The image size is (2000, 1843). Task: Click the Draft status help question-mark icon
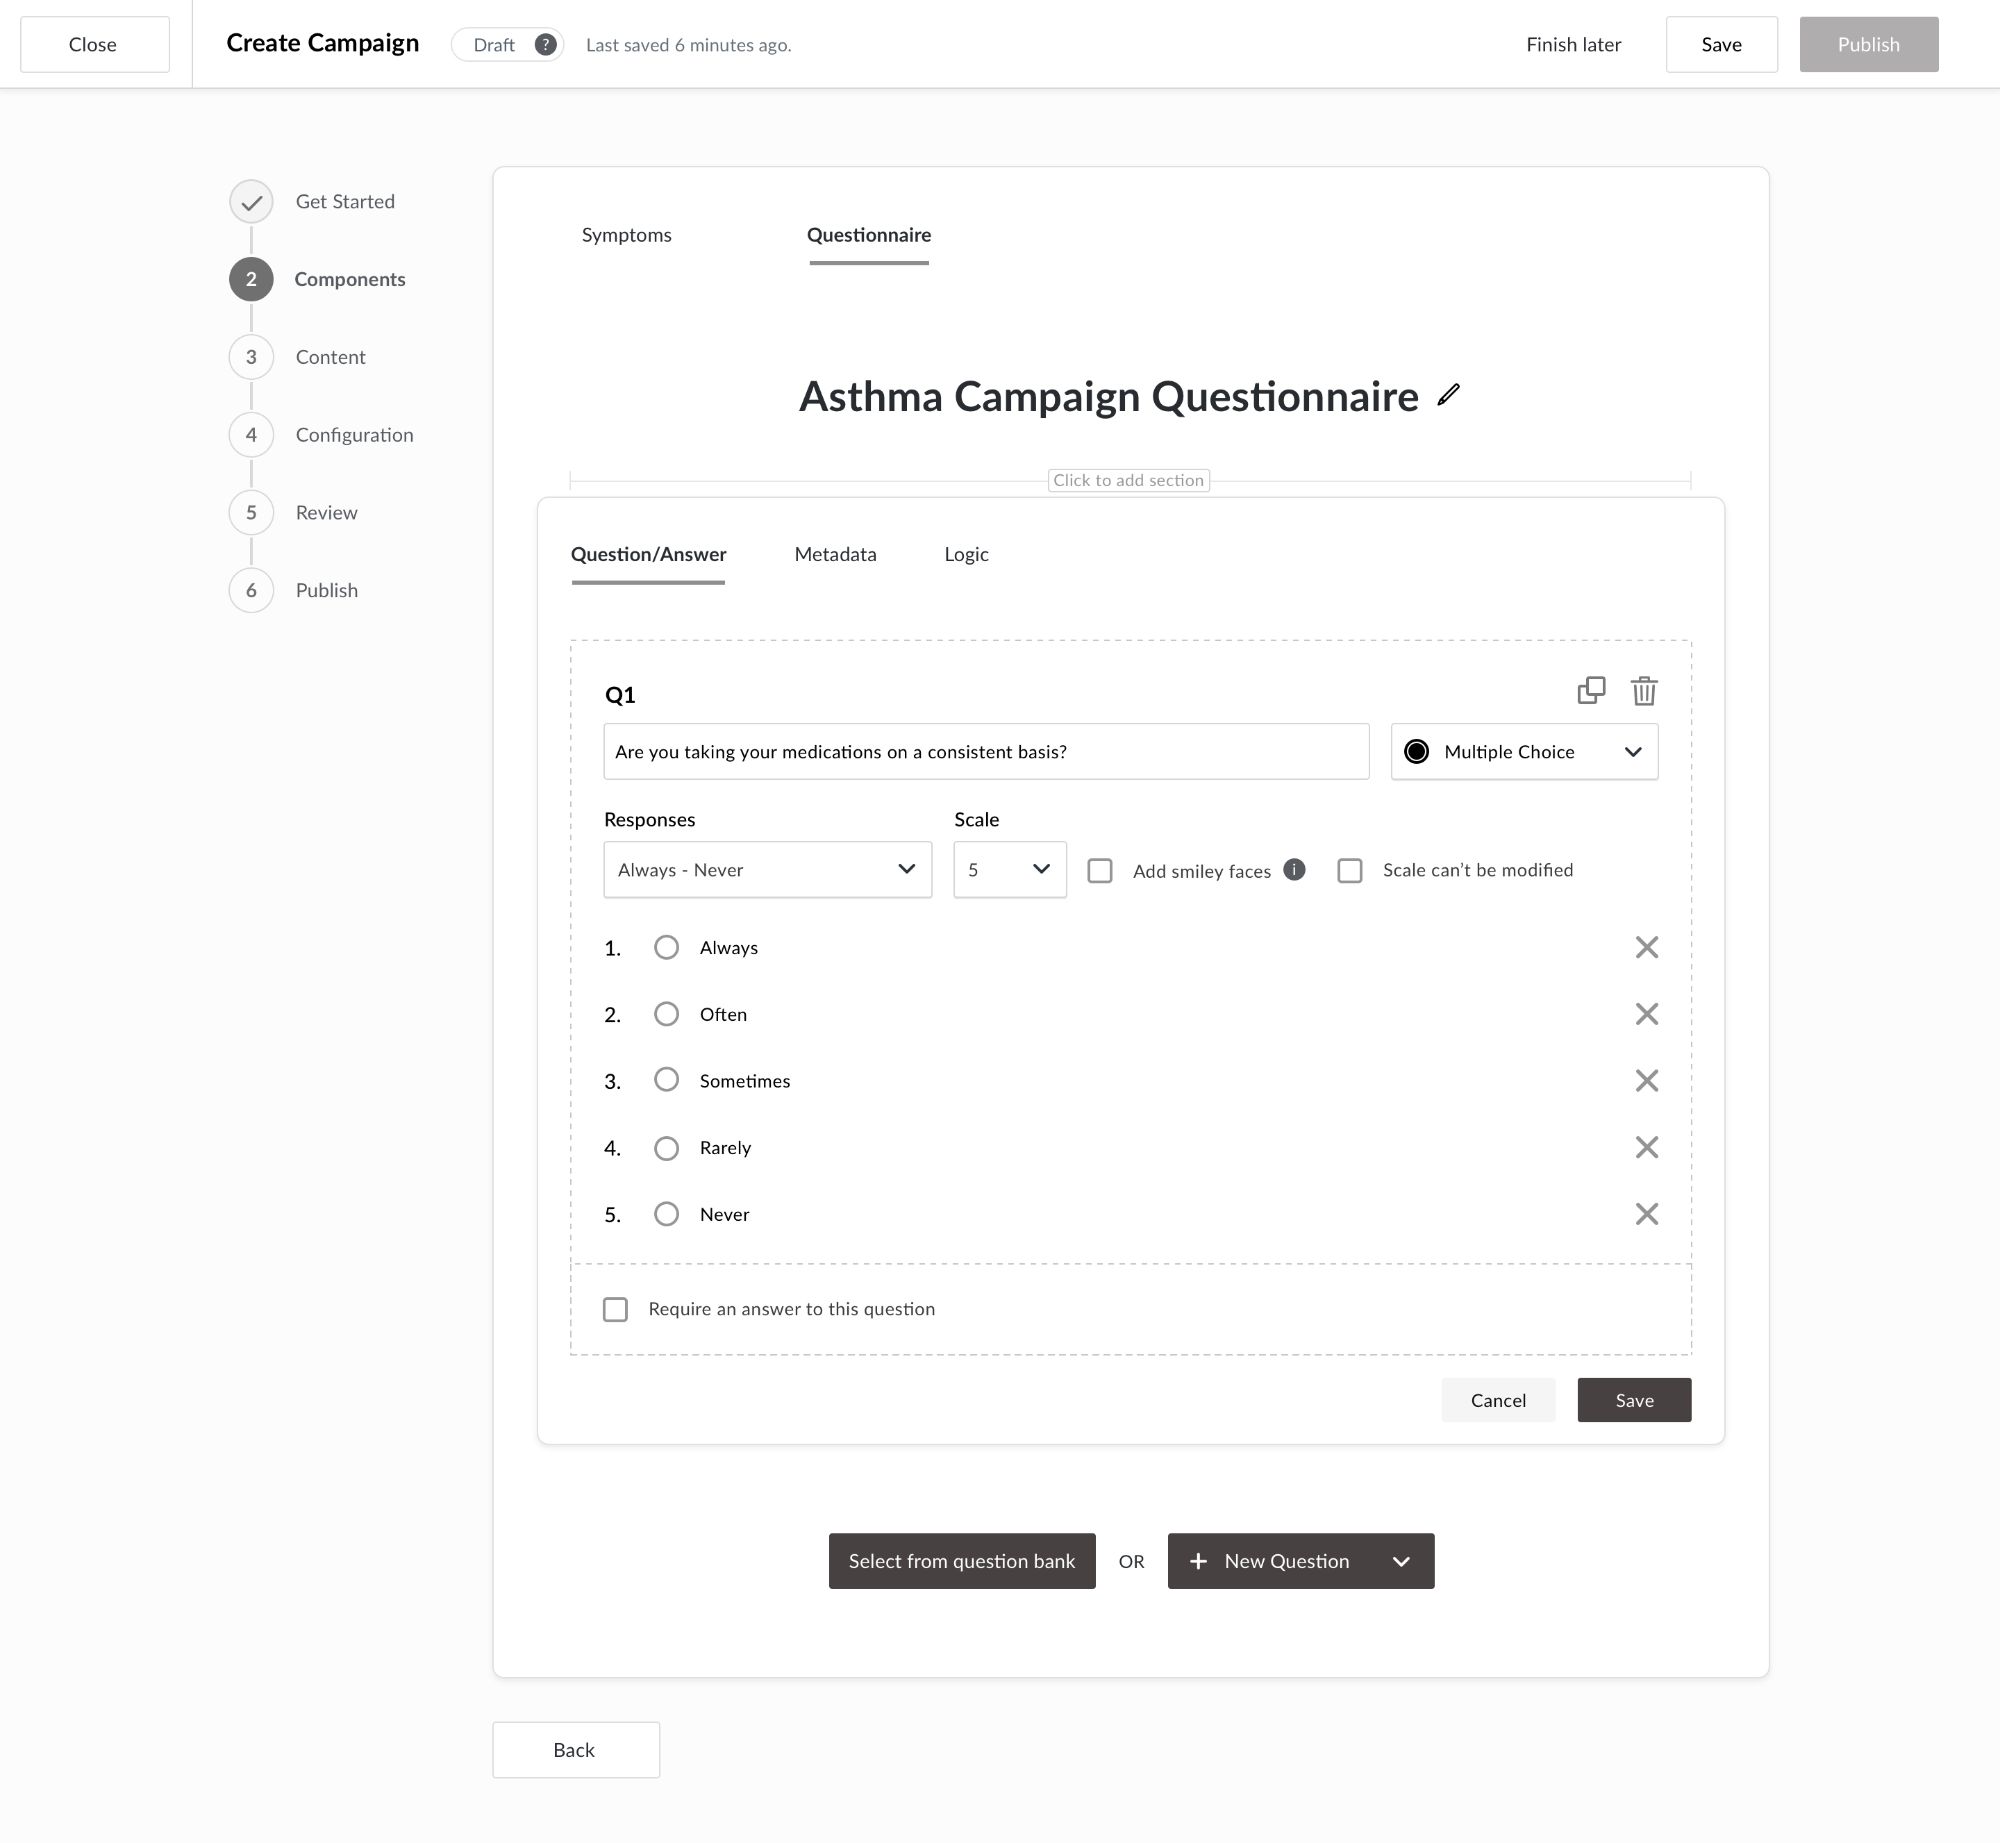point(545,45)
